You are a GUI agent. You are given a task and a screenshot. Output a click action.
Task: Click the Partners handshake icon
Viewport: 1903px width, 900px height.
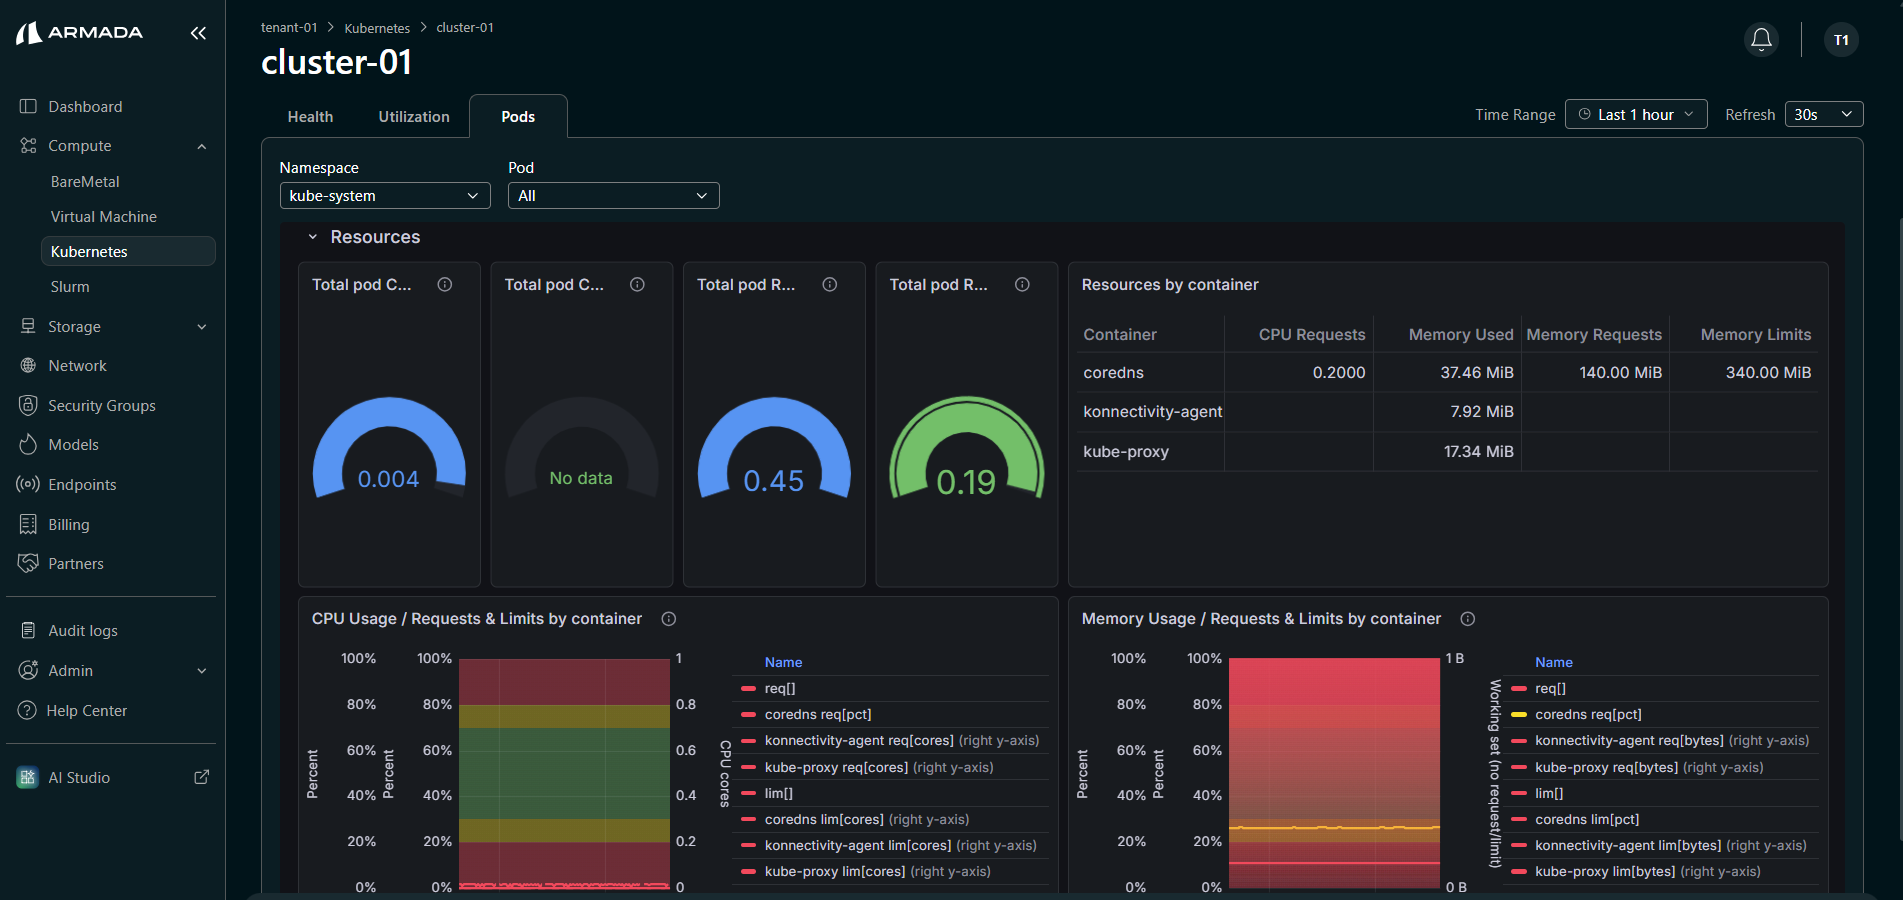point(28,563)
